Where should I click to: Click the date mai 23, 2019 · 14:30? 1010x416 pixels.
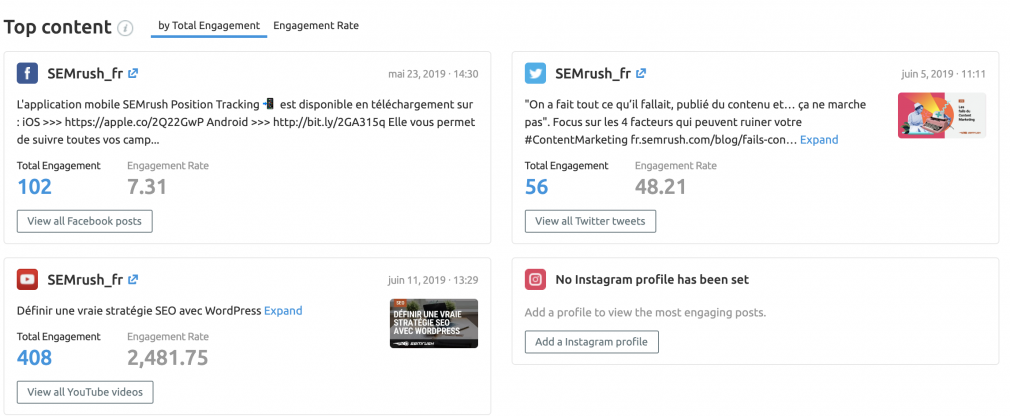click(433, 74)
